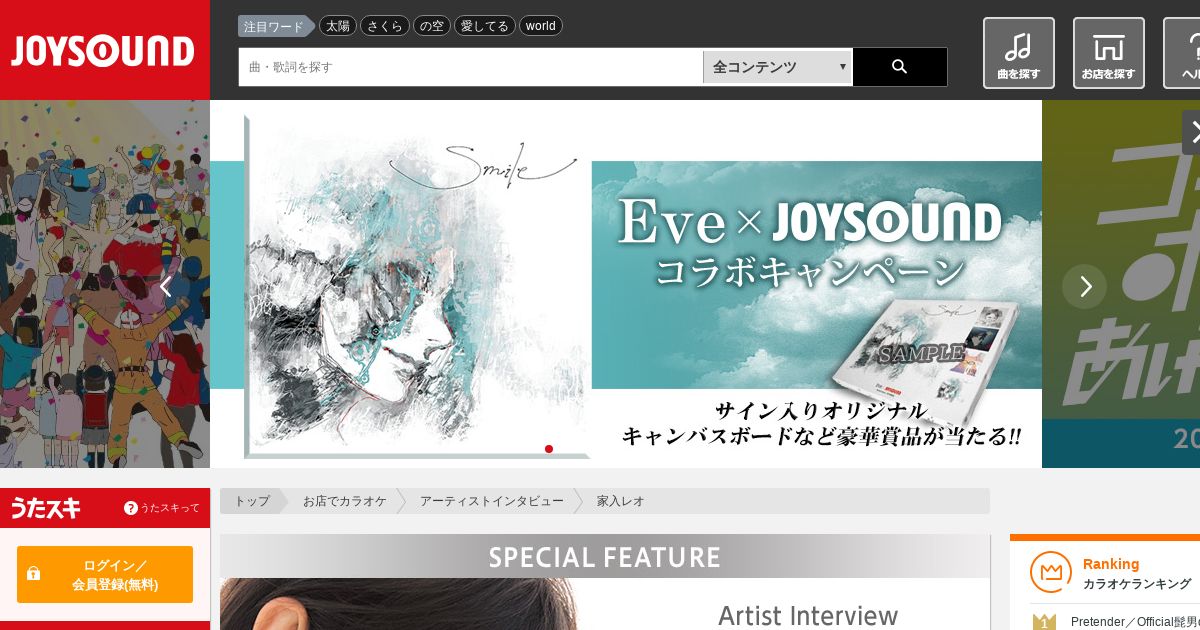Click the うたスキって question mark icon
This screenshot has height=630, width=1200.
point(130,508)
